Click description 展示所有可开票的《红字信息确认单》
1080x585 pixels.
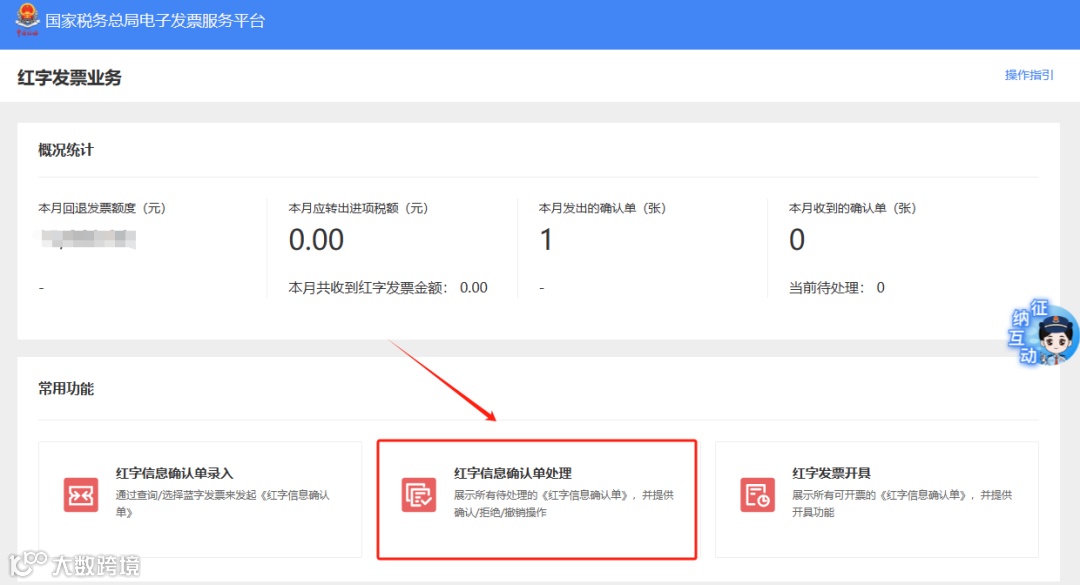coord(902,504)
